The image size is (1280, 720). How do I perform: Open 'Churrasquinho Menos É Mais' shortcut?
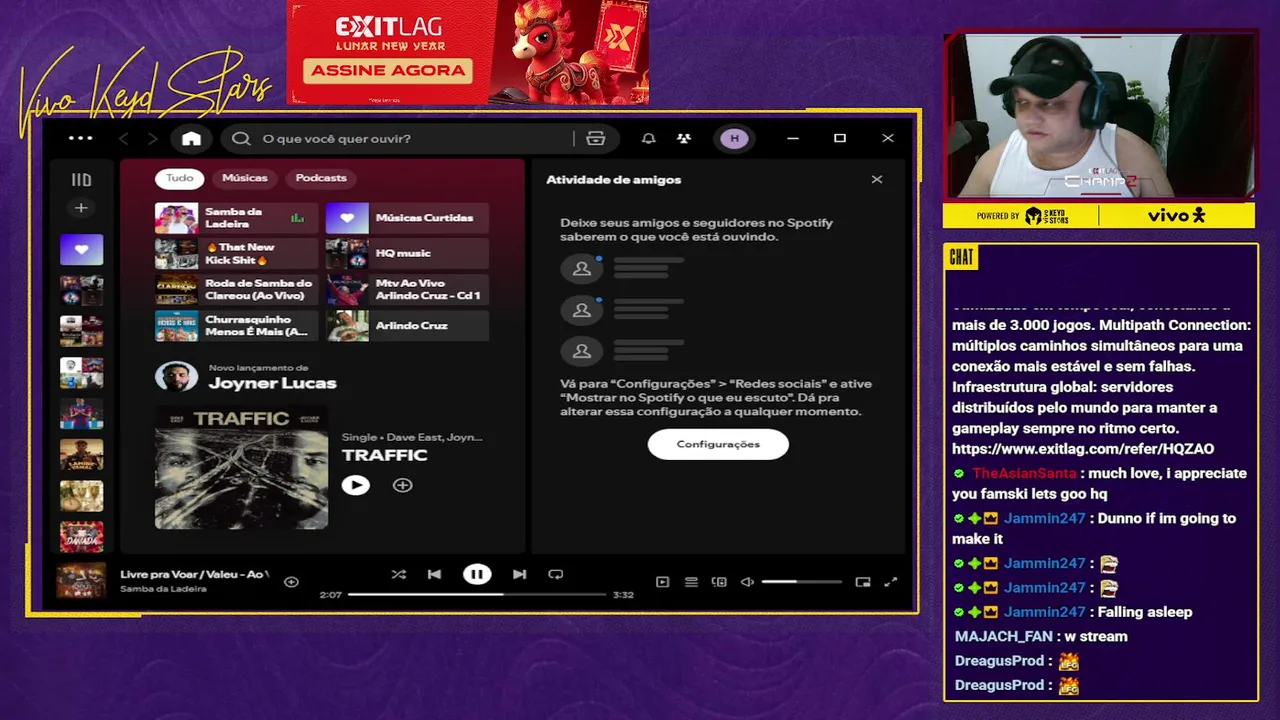point(236,326)
